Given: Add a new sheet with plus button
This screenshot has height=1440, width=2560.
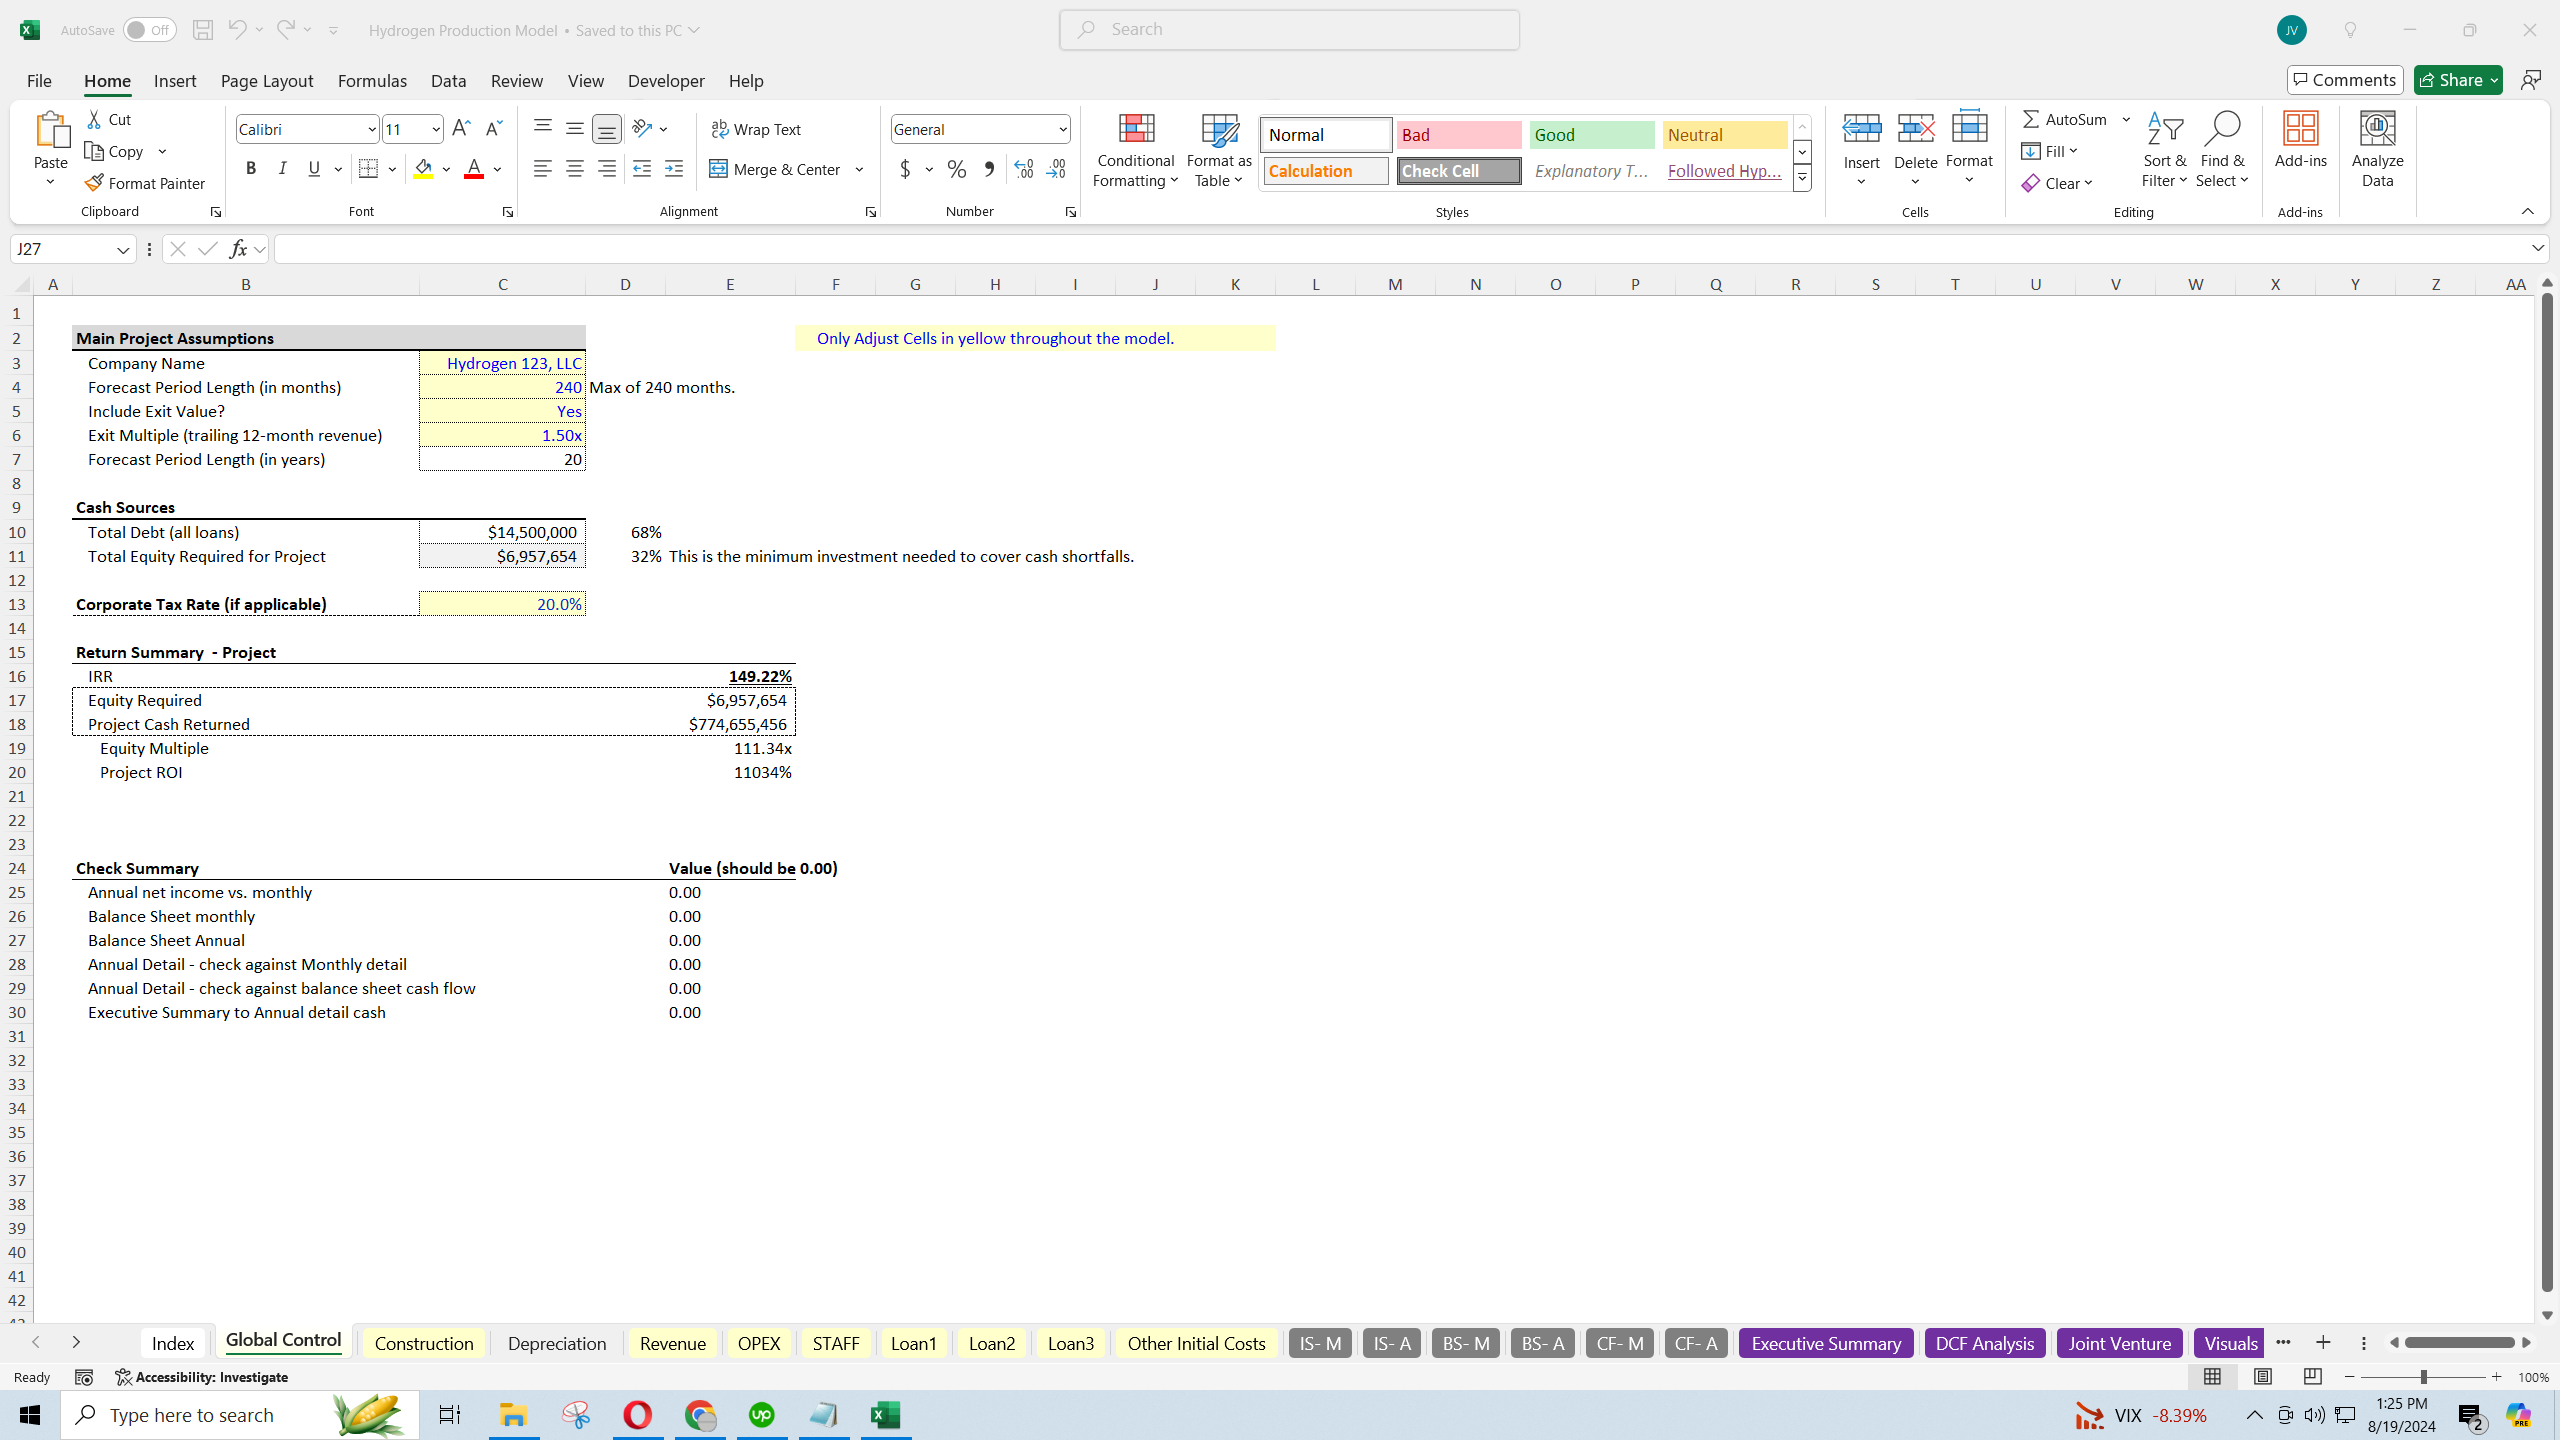Looking at the screenshot, I should (2323, 1342).
